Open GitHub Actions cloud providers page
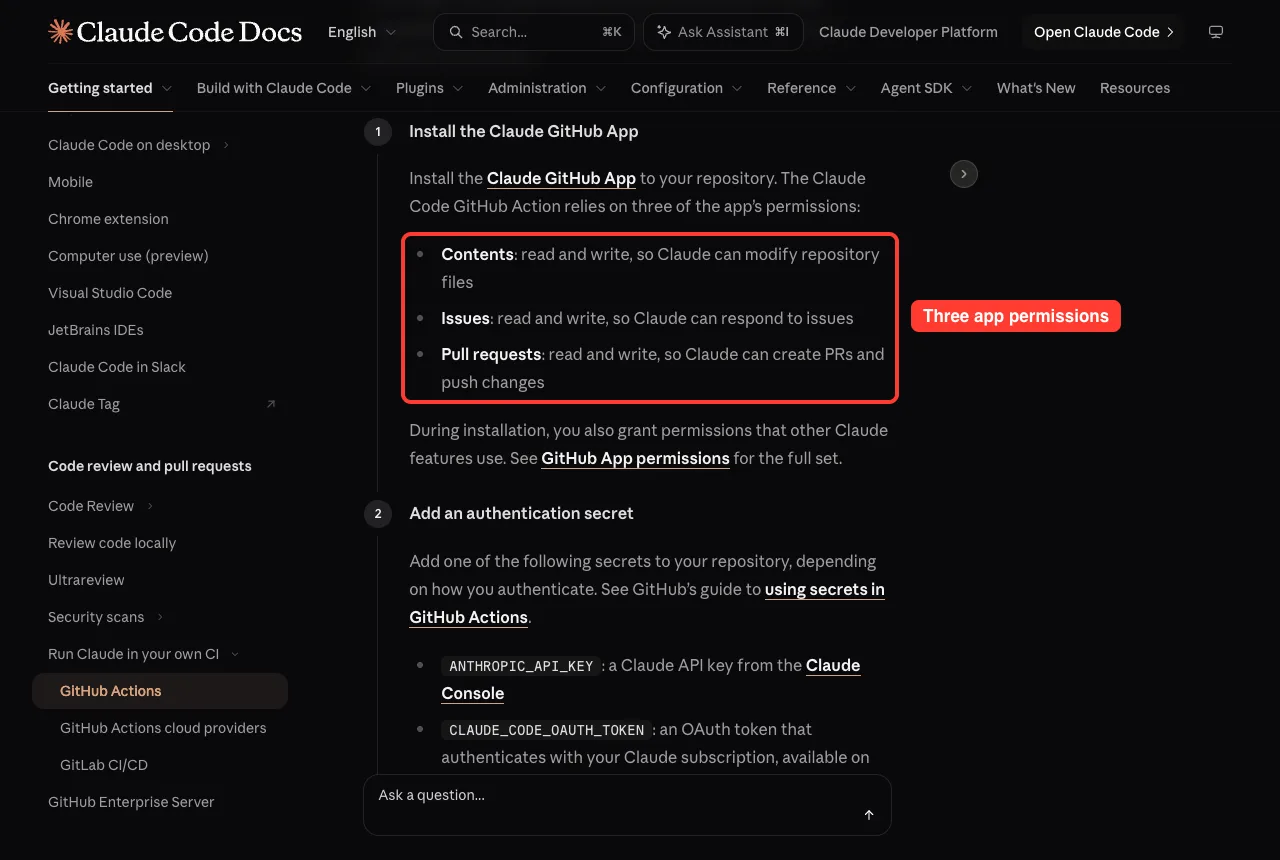This screenshot has width=1280, height=860. 163,728
